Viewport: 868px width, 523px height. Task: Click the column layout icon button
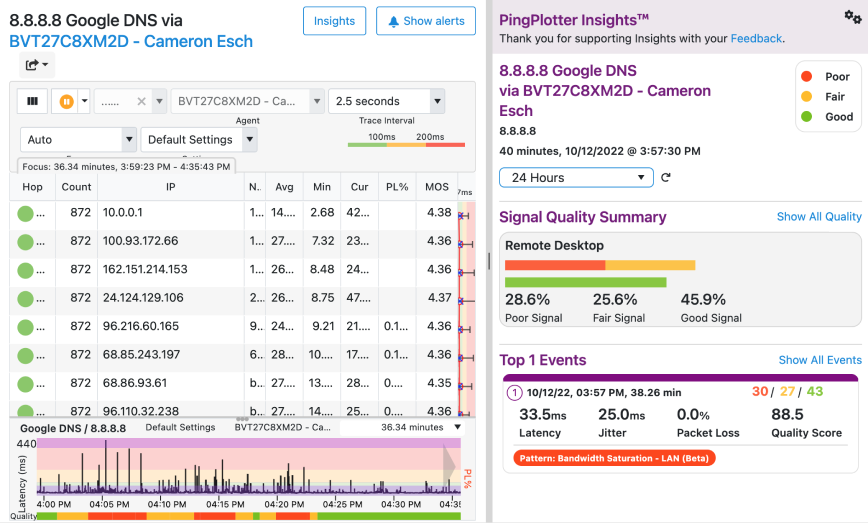[x=33, y=101]
